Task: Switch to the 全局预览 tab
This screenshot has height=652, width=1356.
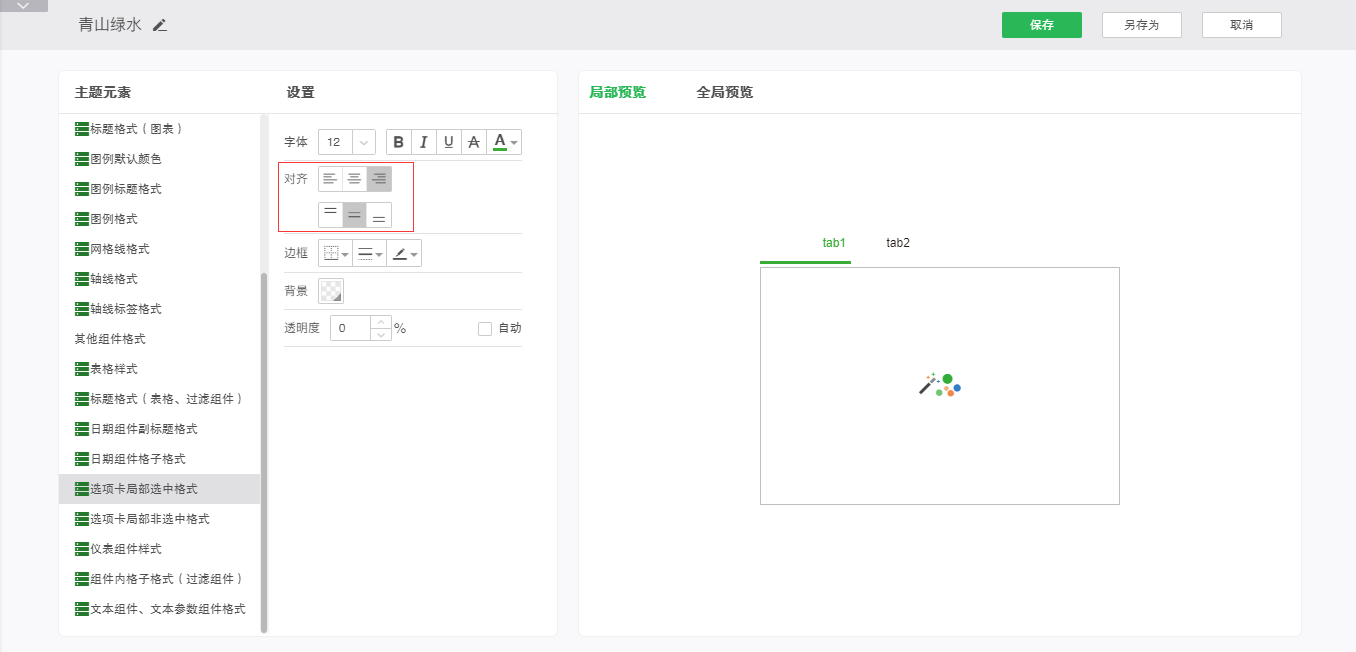Action: (724, 92)
